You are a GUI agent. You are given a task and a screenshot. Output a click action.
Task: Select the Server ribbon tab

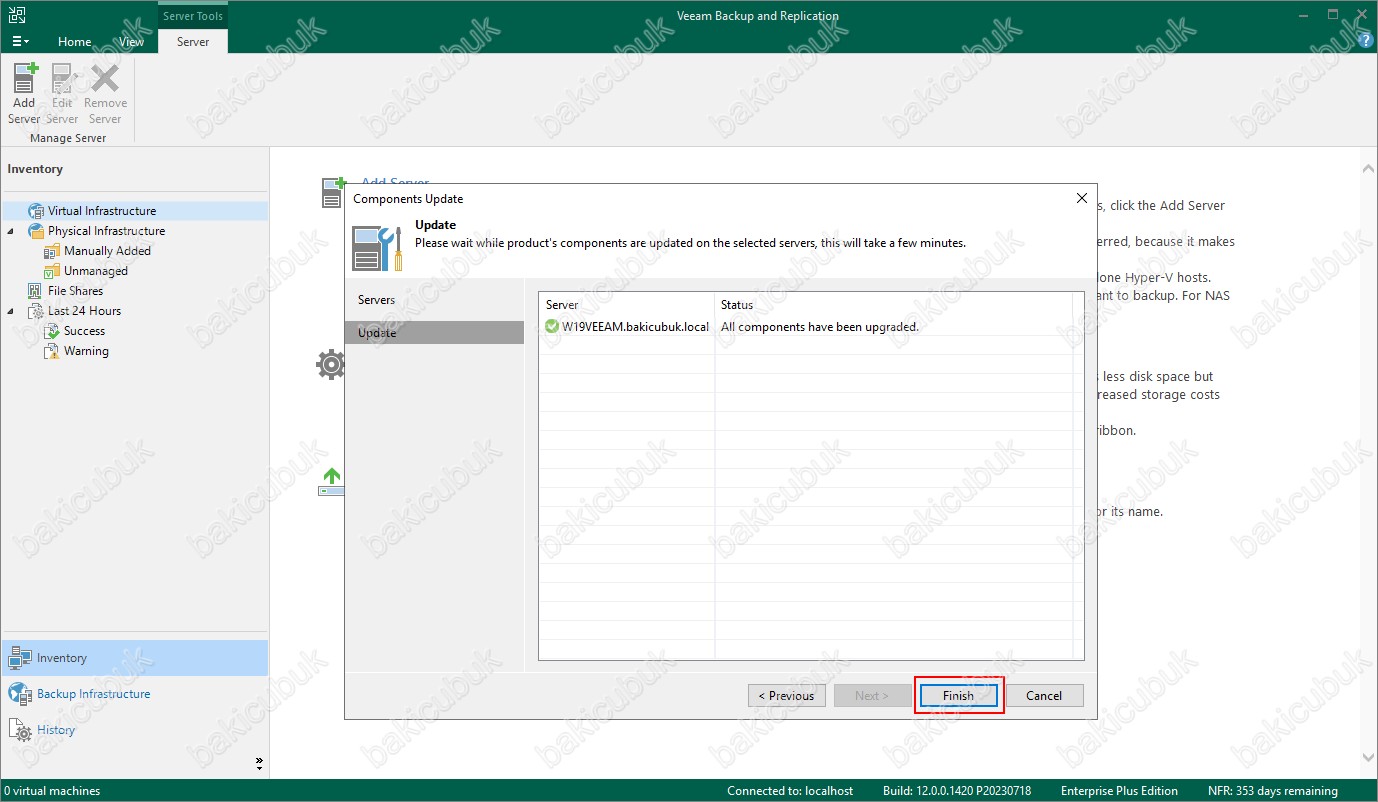[x=193, y=42]
